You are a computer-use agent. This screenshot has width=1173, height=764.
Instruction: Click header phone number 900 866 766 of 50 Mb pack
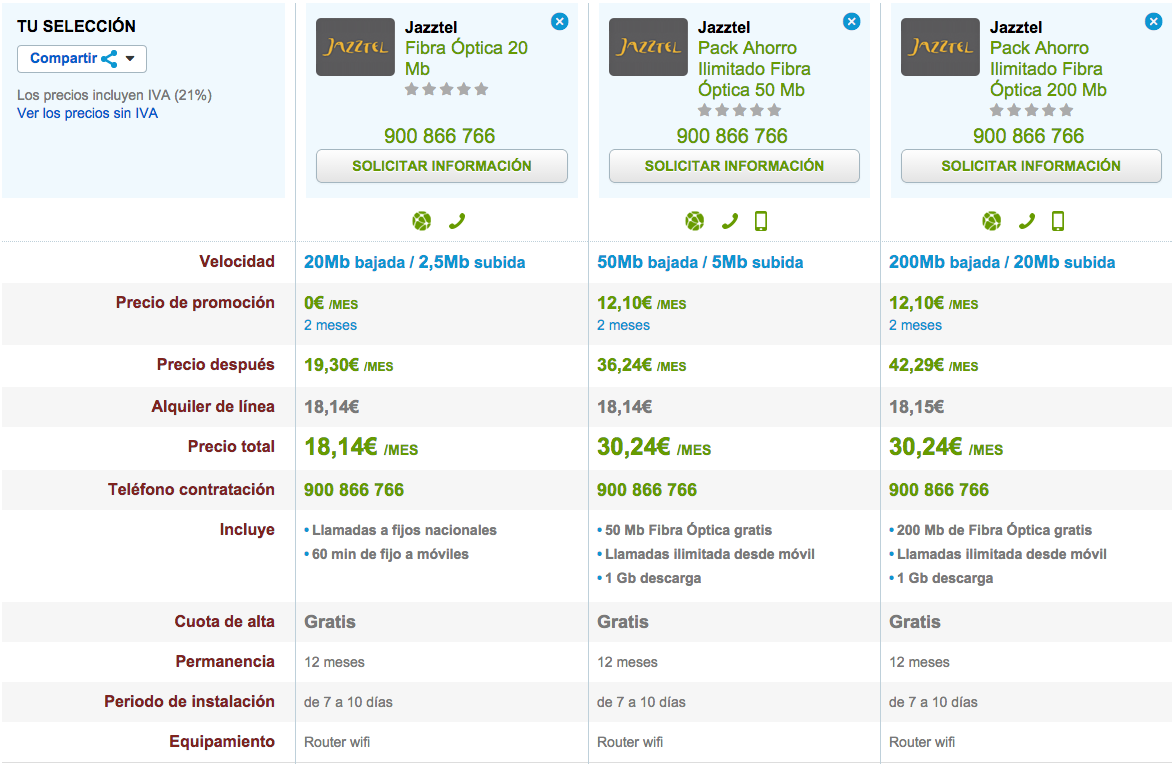coord(732,135)
